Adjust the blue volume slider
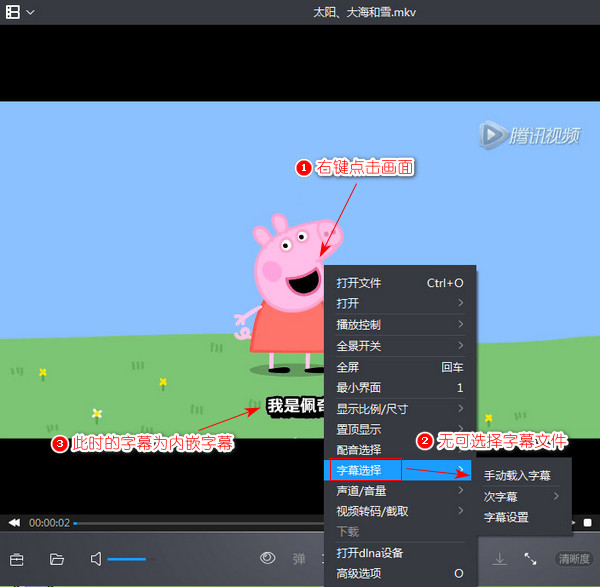Screen dimensions: 600x587 (131, 559)
